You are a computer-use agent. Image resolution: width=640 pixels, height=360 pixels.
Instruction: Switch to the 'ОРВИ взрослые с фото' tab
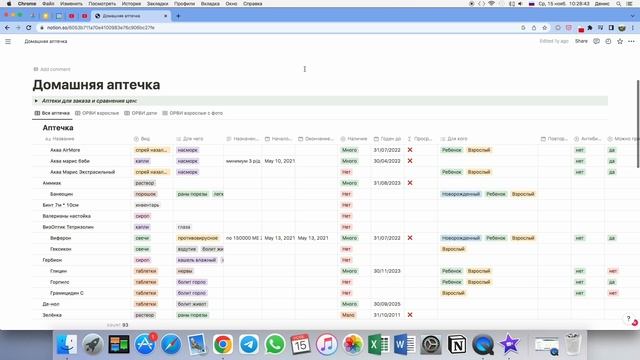coord(193,113)
